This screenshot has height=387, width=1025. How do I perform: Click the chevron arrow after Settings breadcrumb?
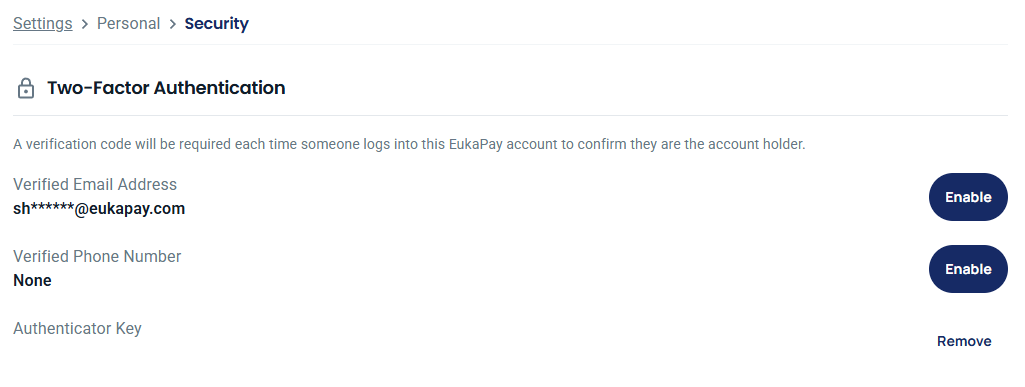(85, 24)
